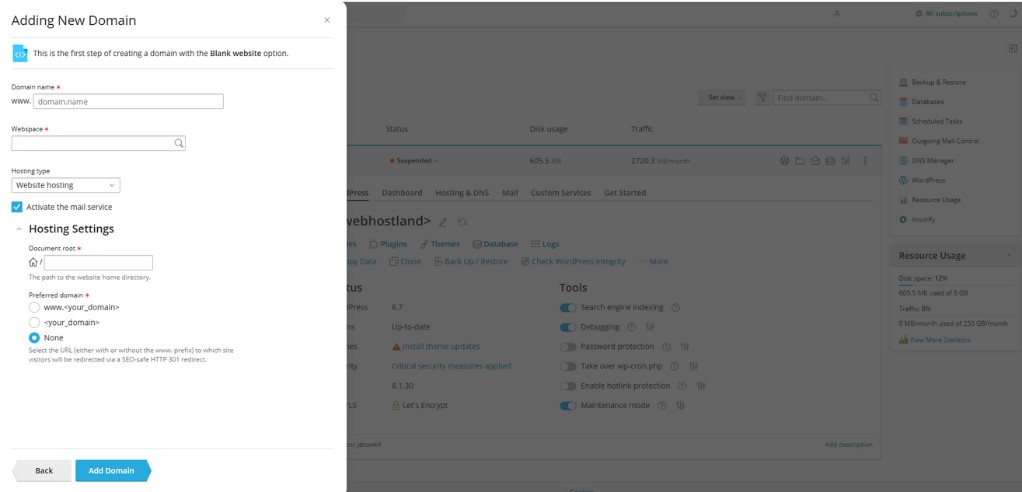The image size is (1022, 492).
Task: Click the Webspace search magnifier icon
Action: click(x=179, y=144)
